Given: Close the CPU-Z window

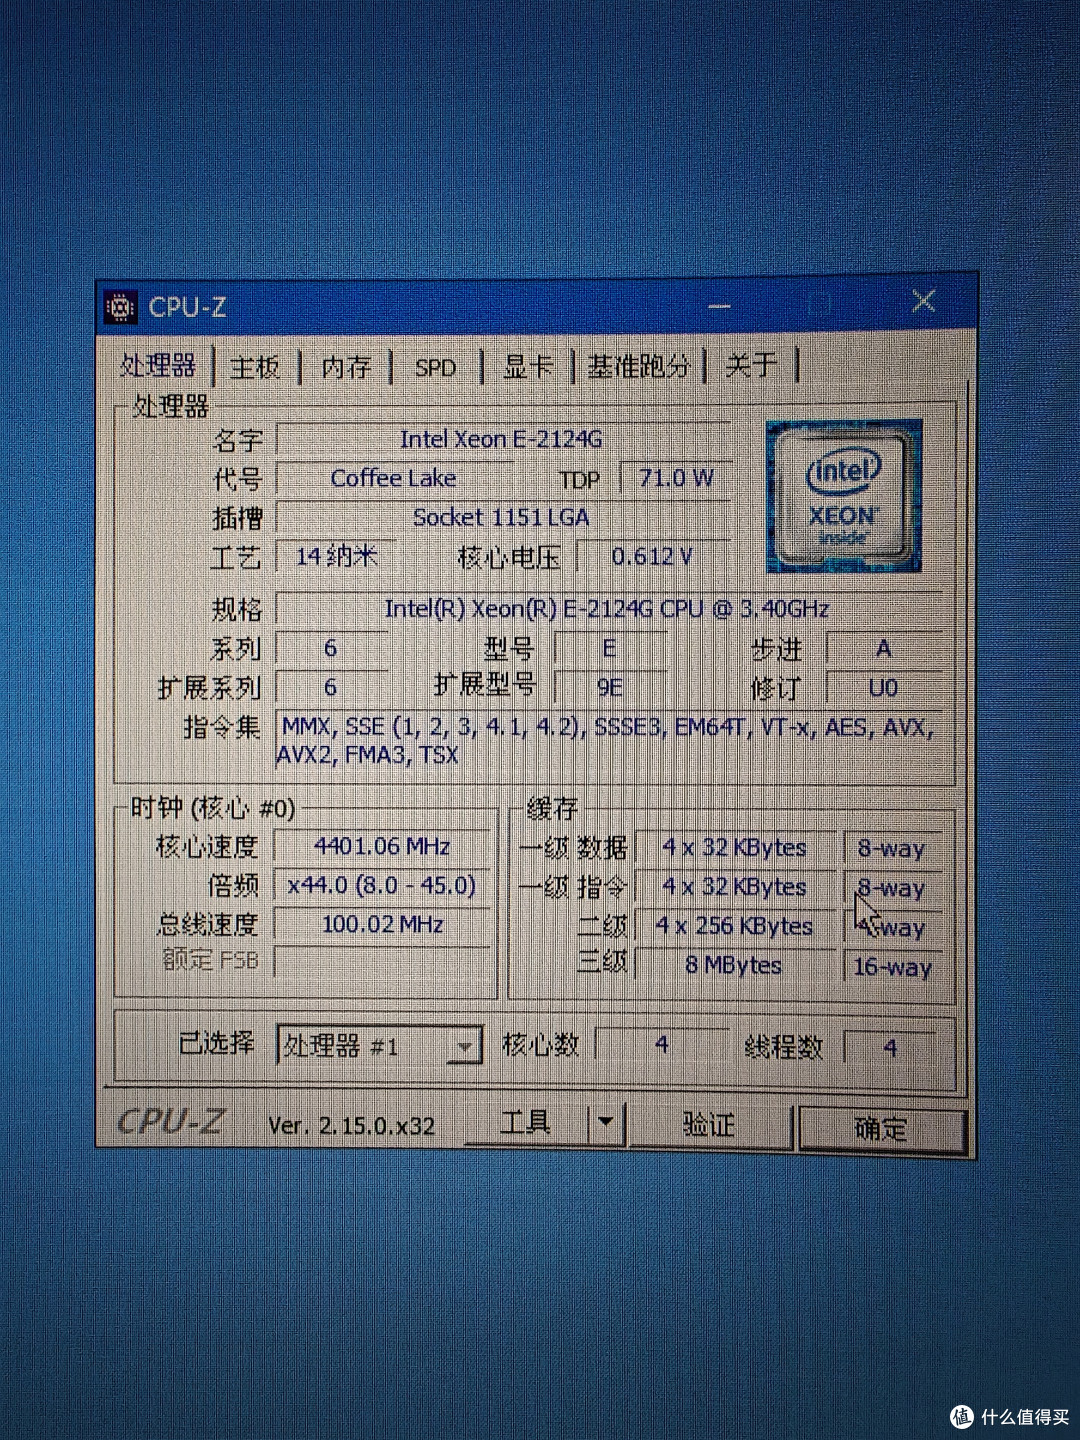Looking at the screenshot, I should tap(923, 301).
